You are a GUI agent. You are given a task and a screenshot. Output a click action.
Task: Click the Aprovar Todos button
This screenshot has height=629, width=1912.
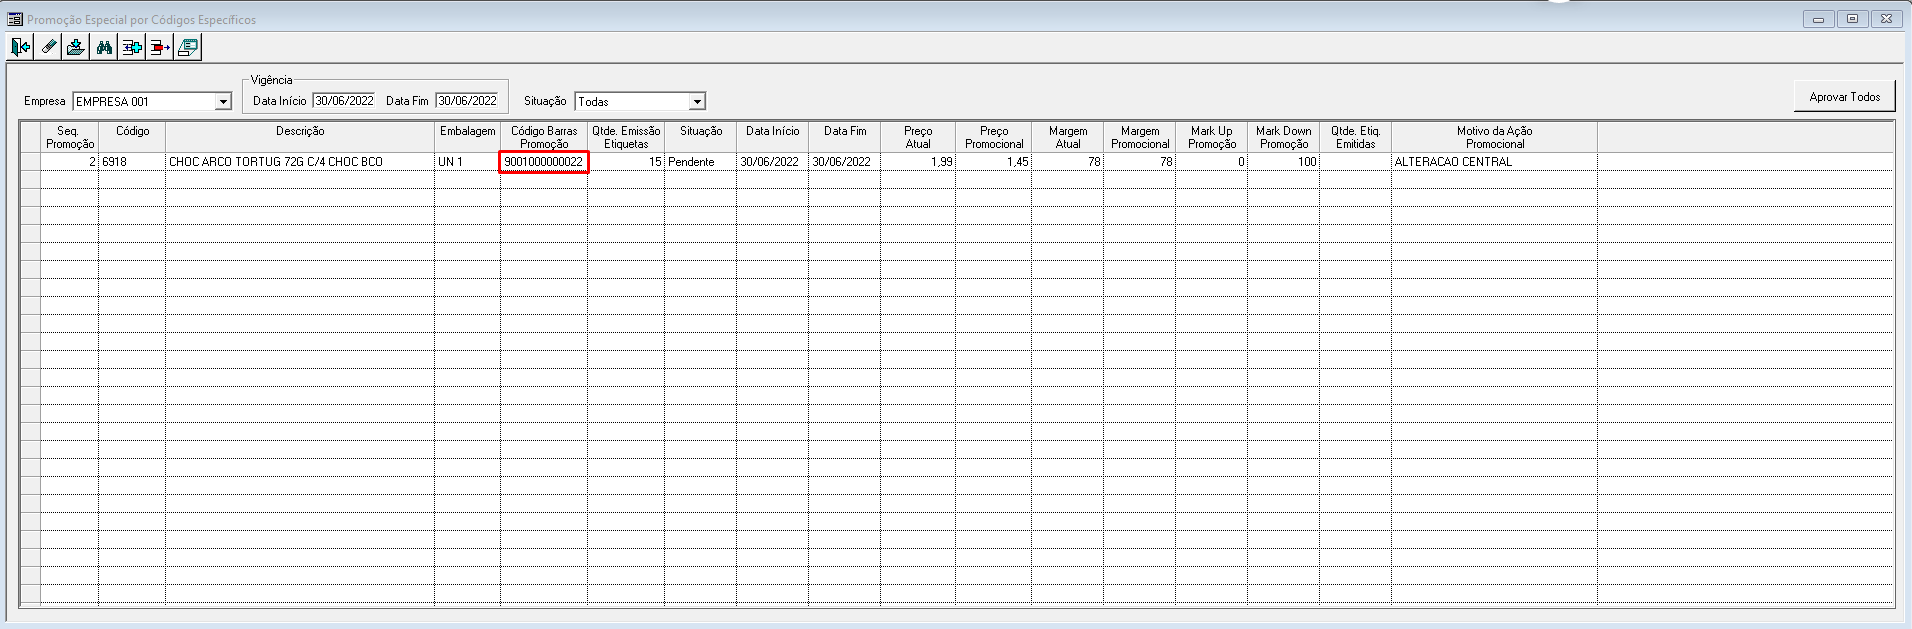[1845, 97]
